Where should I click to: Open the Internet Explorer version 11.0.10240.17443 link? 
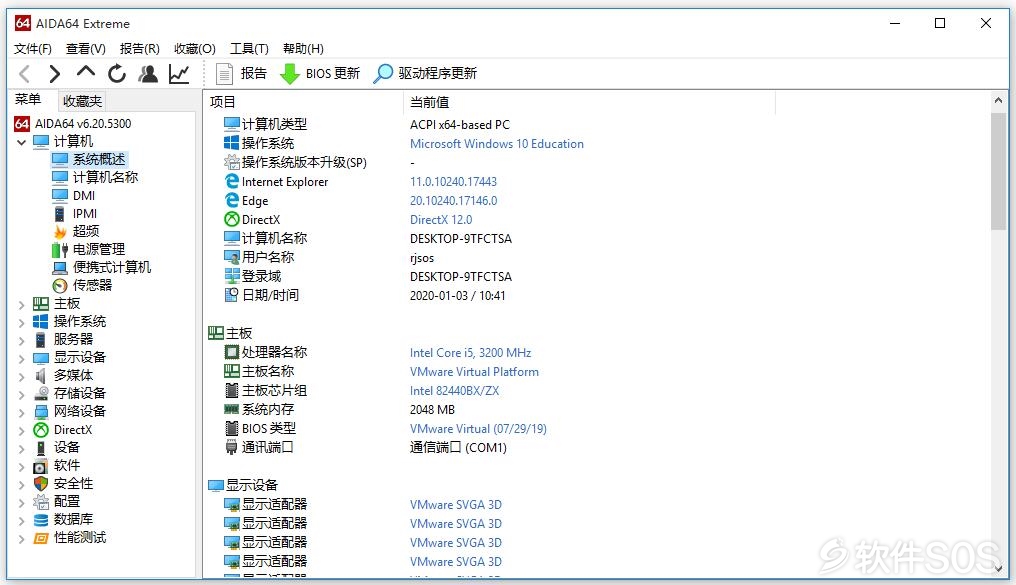(453, 182)
